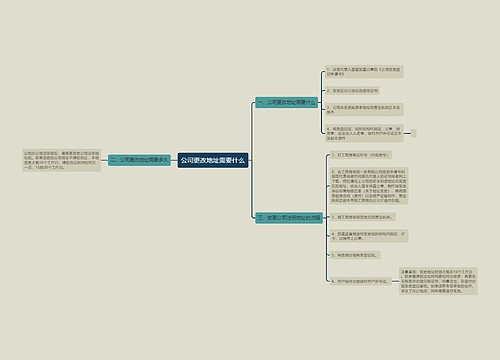Click the leftmost note under branch 二
This screenshot has height=360, width=500.
[62, 160]
